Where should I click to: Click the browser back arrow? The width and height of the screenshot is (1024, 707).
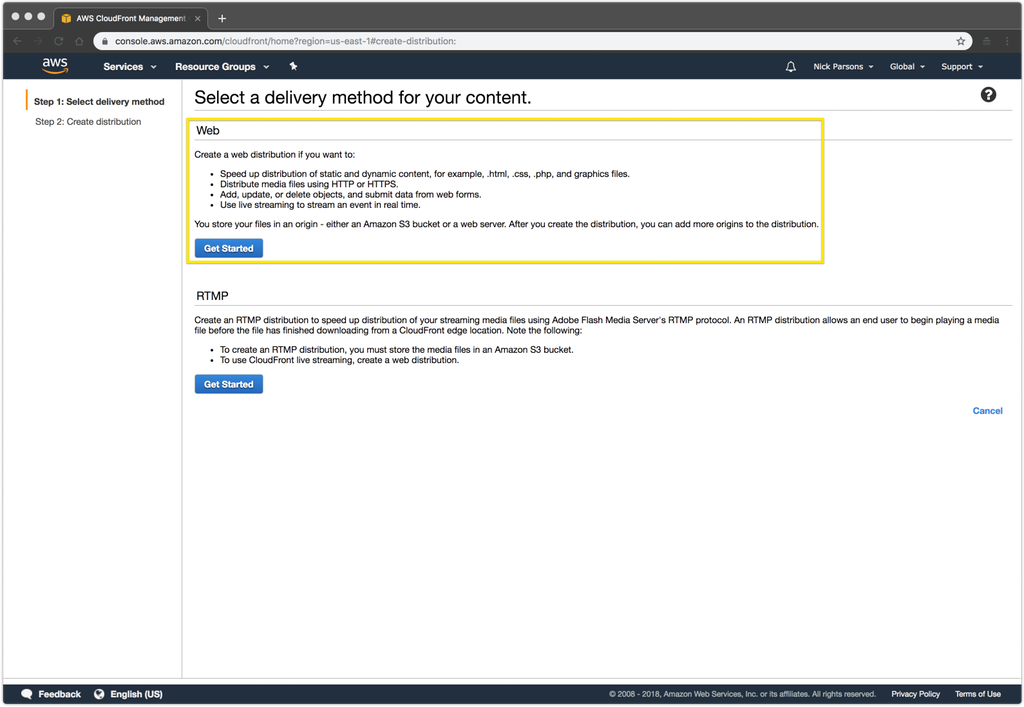point(18,41)
